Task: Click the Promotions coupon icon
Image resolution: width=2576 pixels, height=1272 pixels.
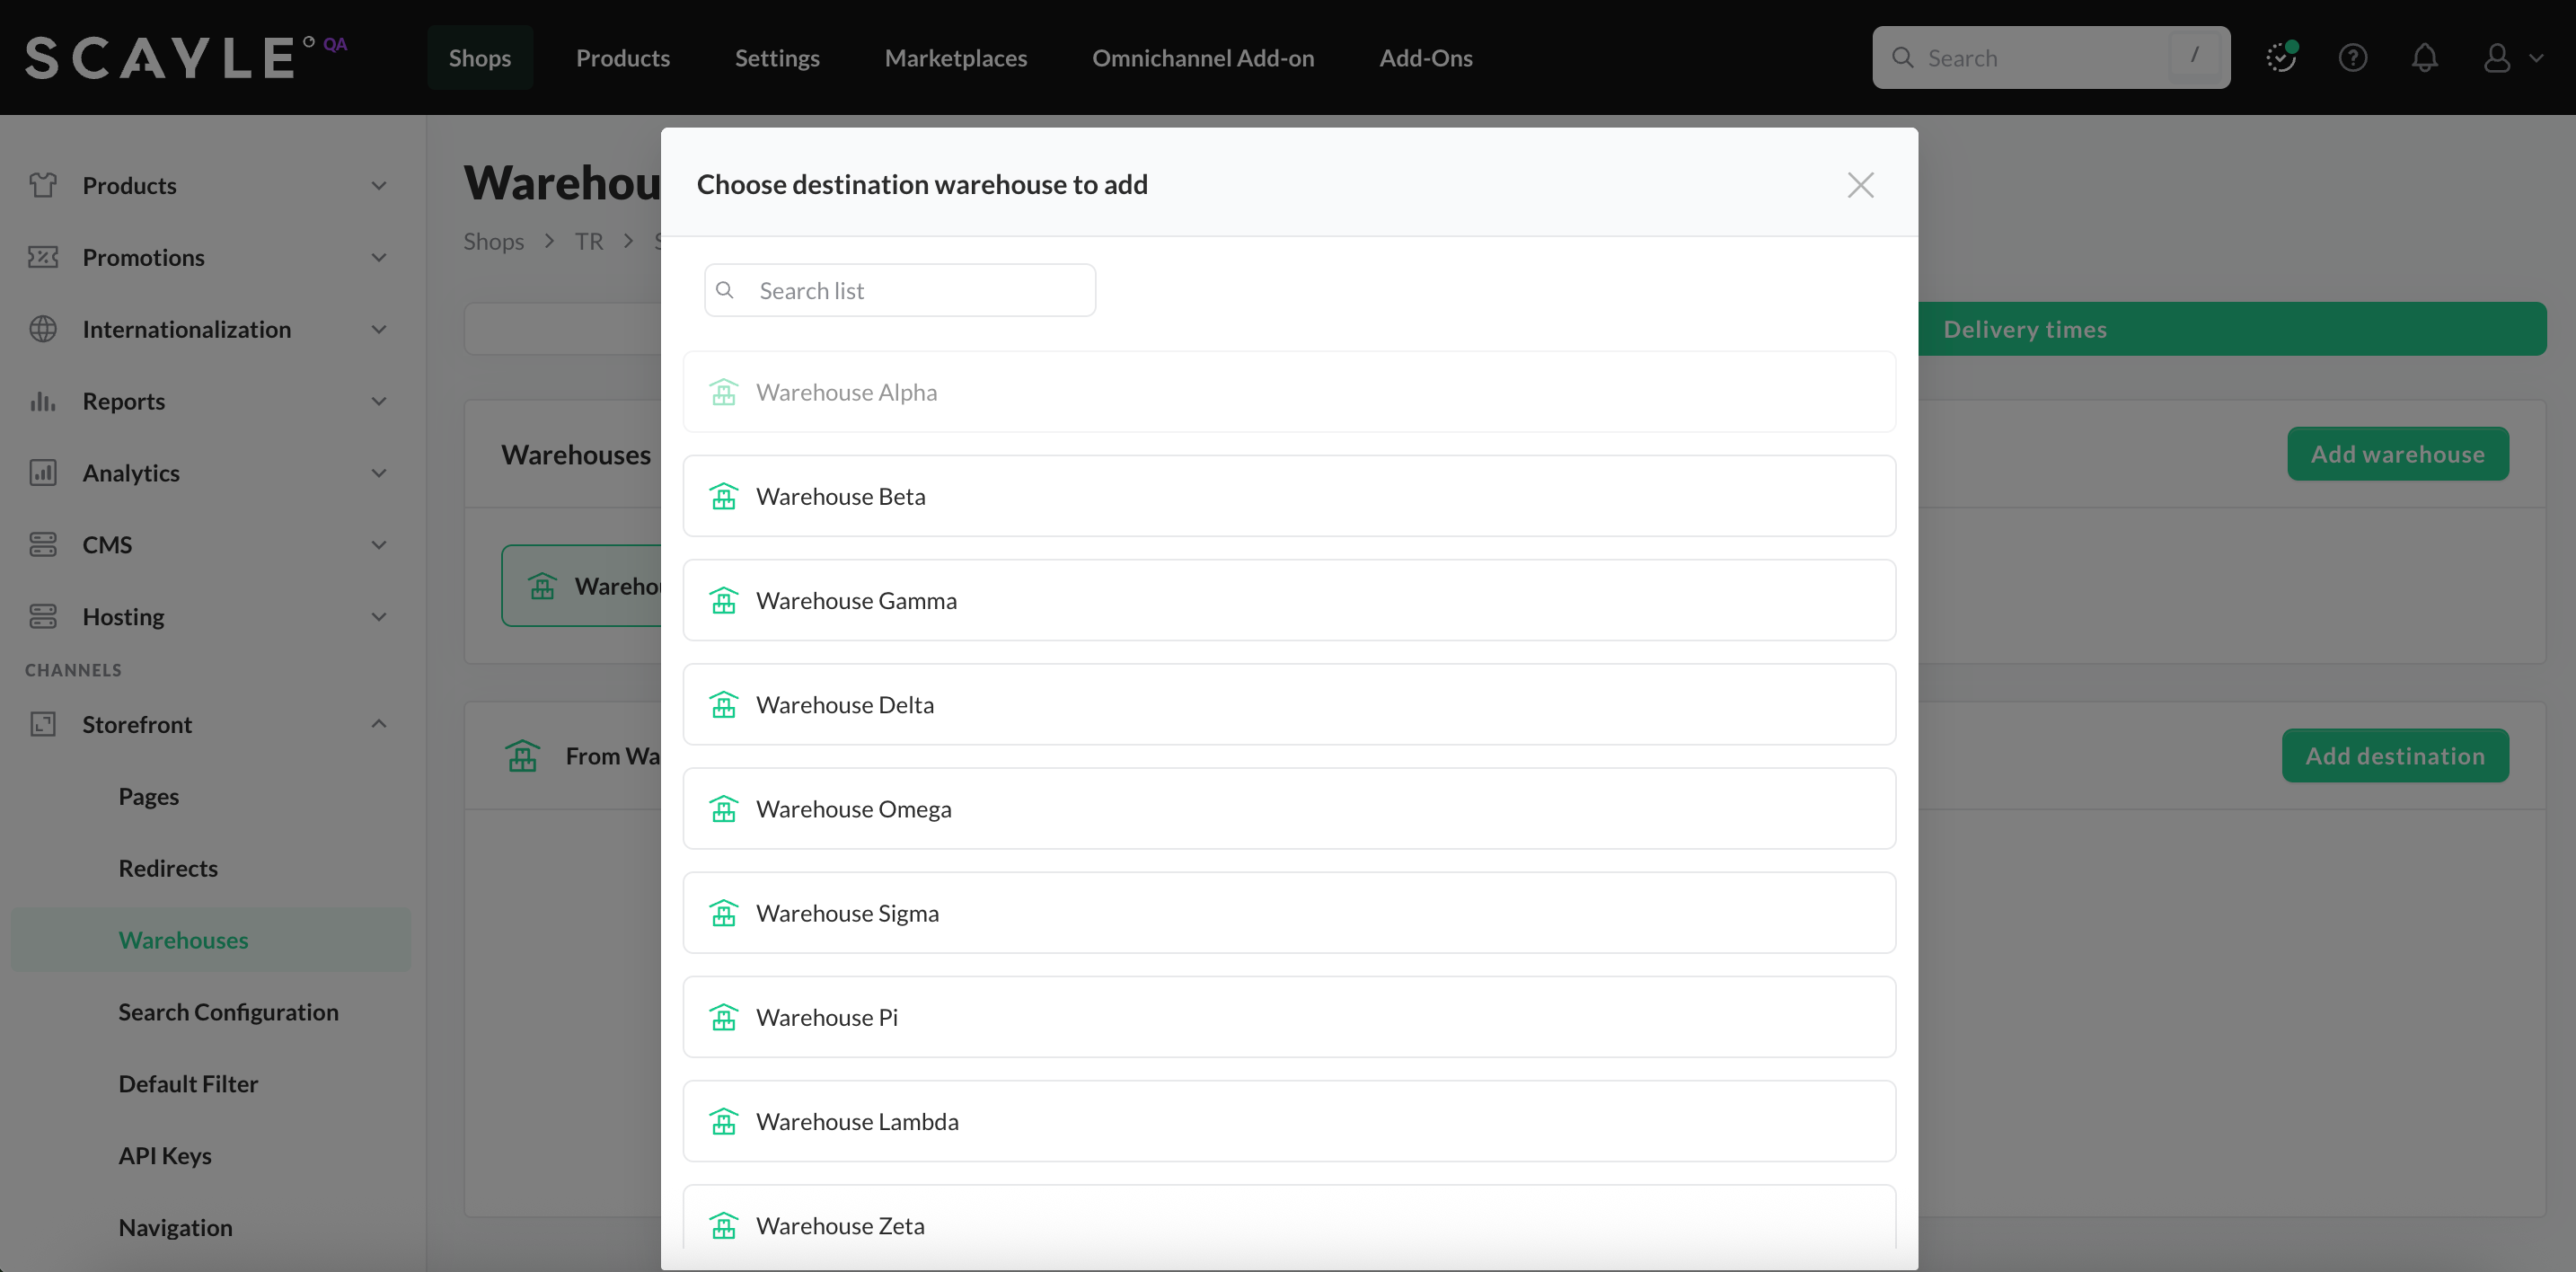Action: pyautogui.click(x=42, y=257)
